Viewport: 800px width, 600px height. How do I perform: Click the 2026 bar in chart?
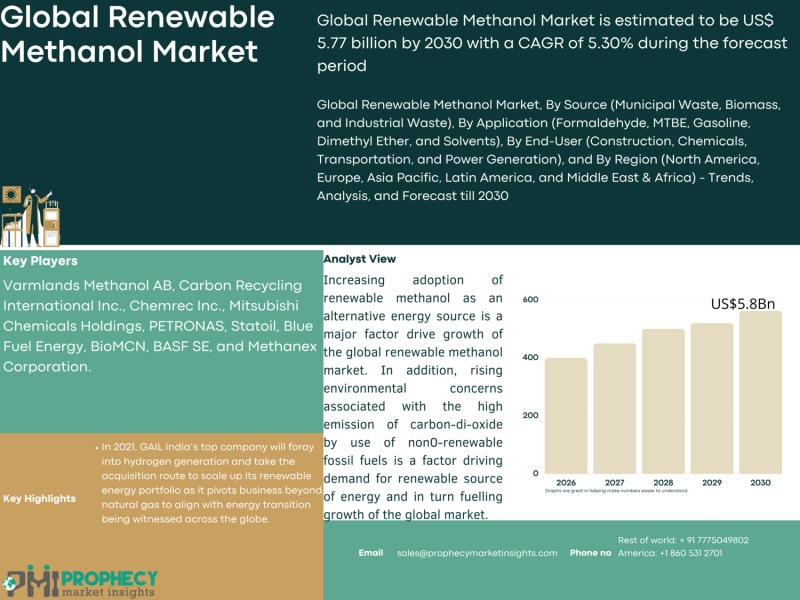pyautogui.click(x=566, y=416)
